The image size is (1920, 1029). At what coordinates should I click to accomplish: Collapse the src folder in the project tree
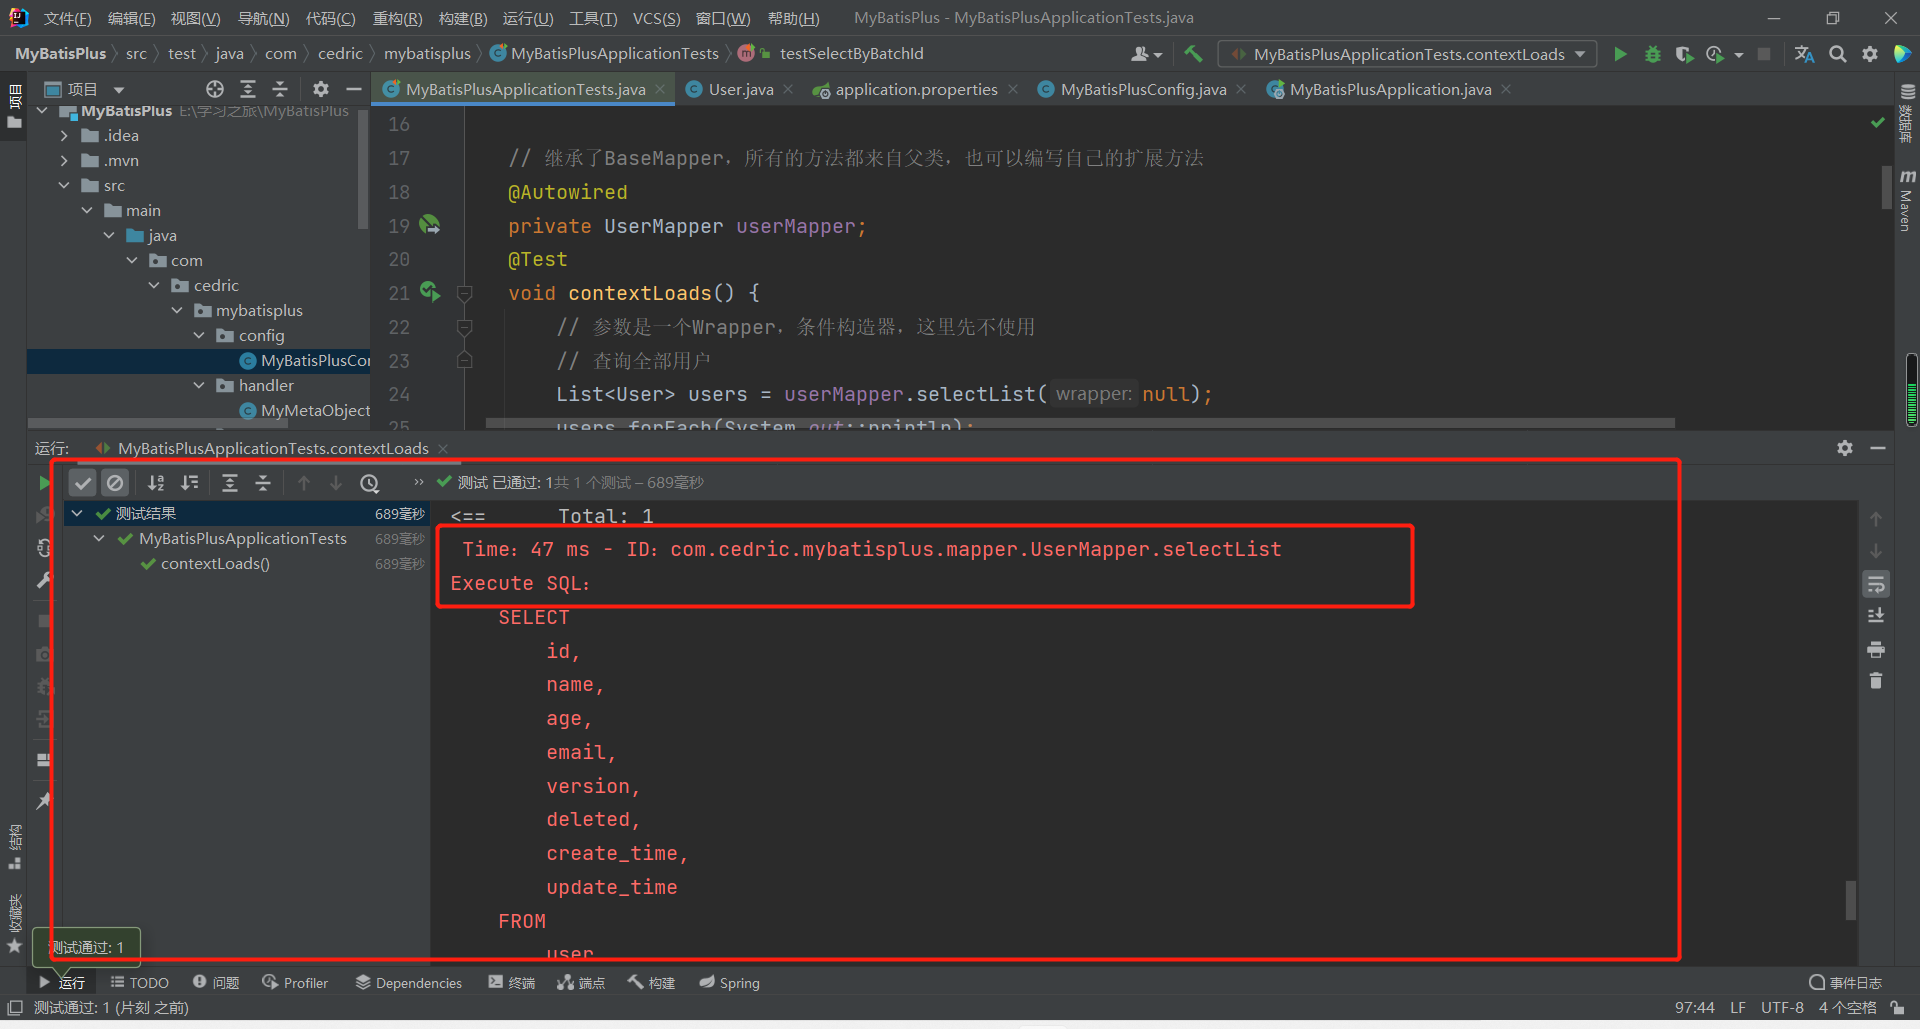click(x=64, y=186)
